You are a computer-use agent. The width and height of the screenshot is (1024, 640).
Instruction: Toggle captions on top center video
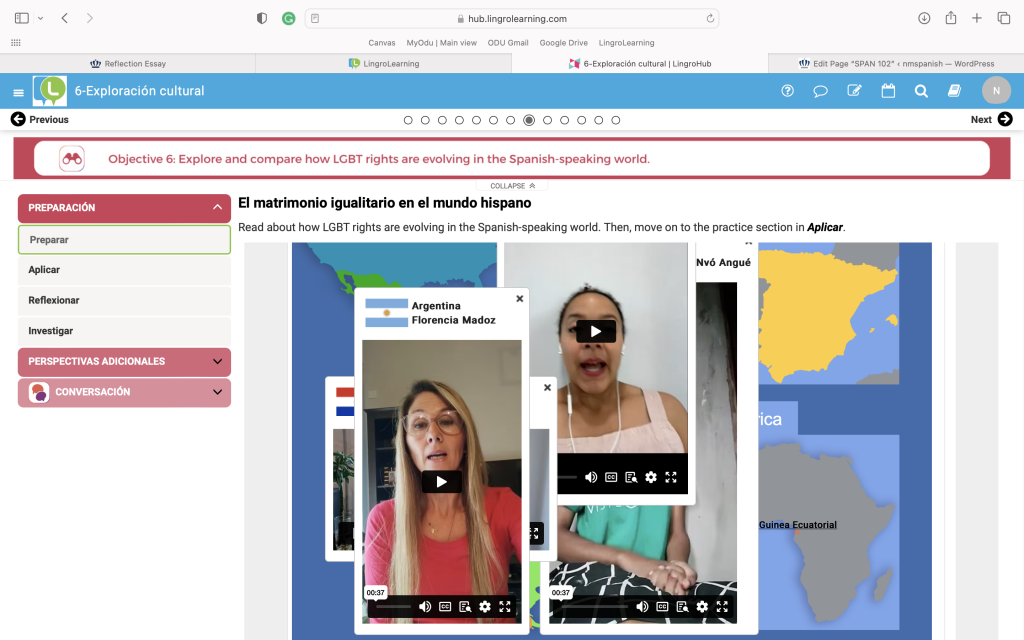pyautogui.click(x=611, y=477)
